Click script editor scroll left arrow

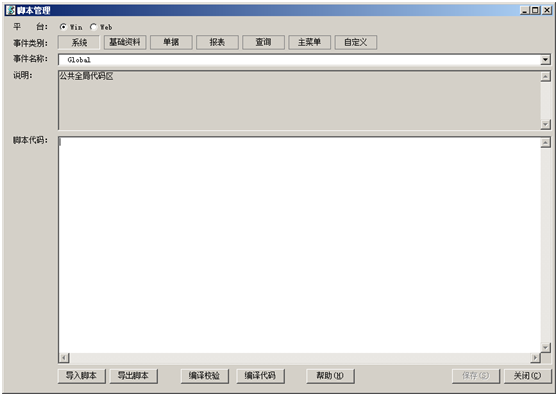pyautogui.click(x=64, y=358)
